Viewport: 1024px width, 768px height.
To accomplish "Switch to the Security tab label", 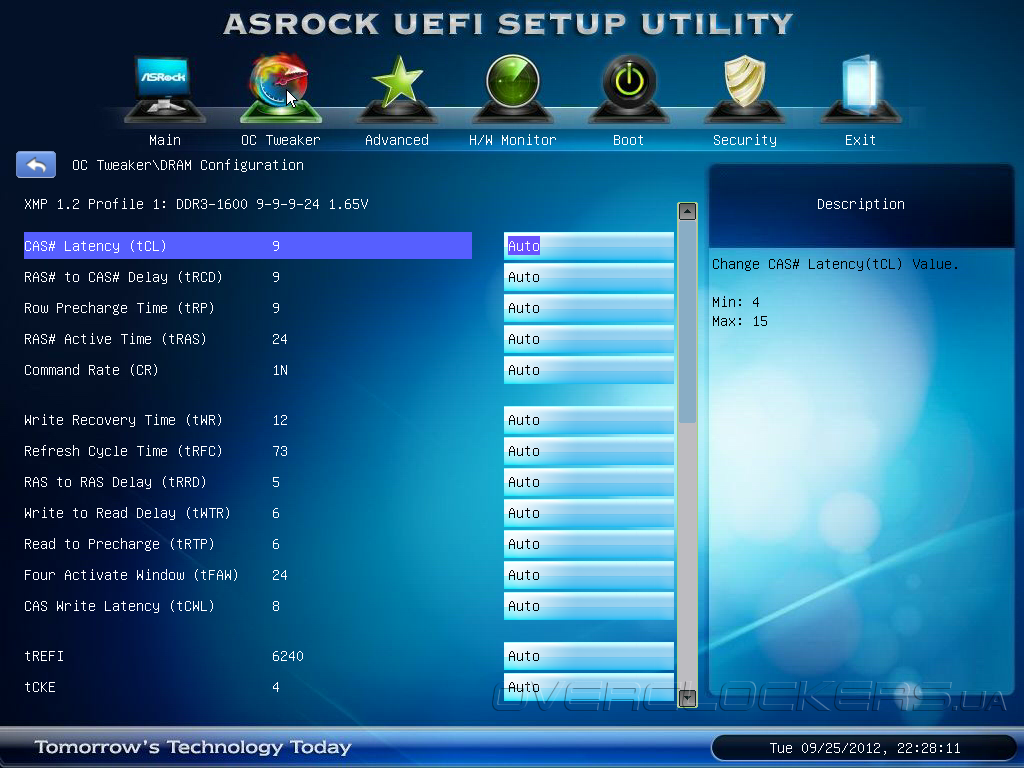I will tap(744, 140).
